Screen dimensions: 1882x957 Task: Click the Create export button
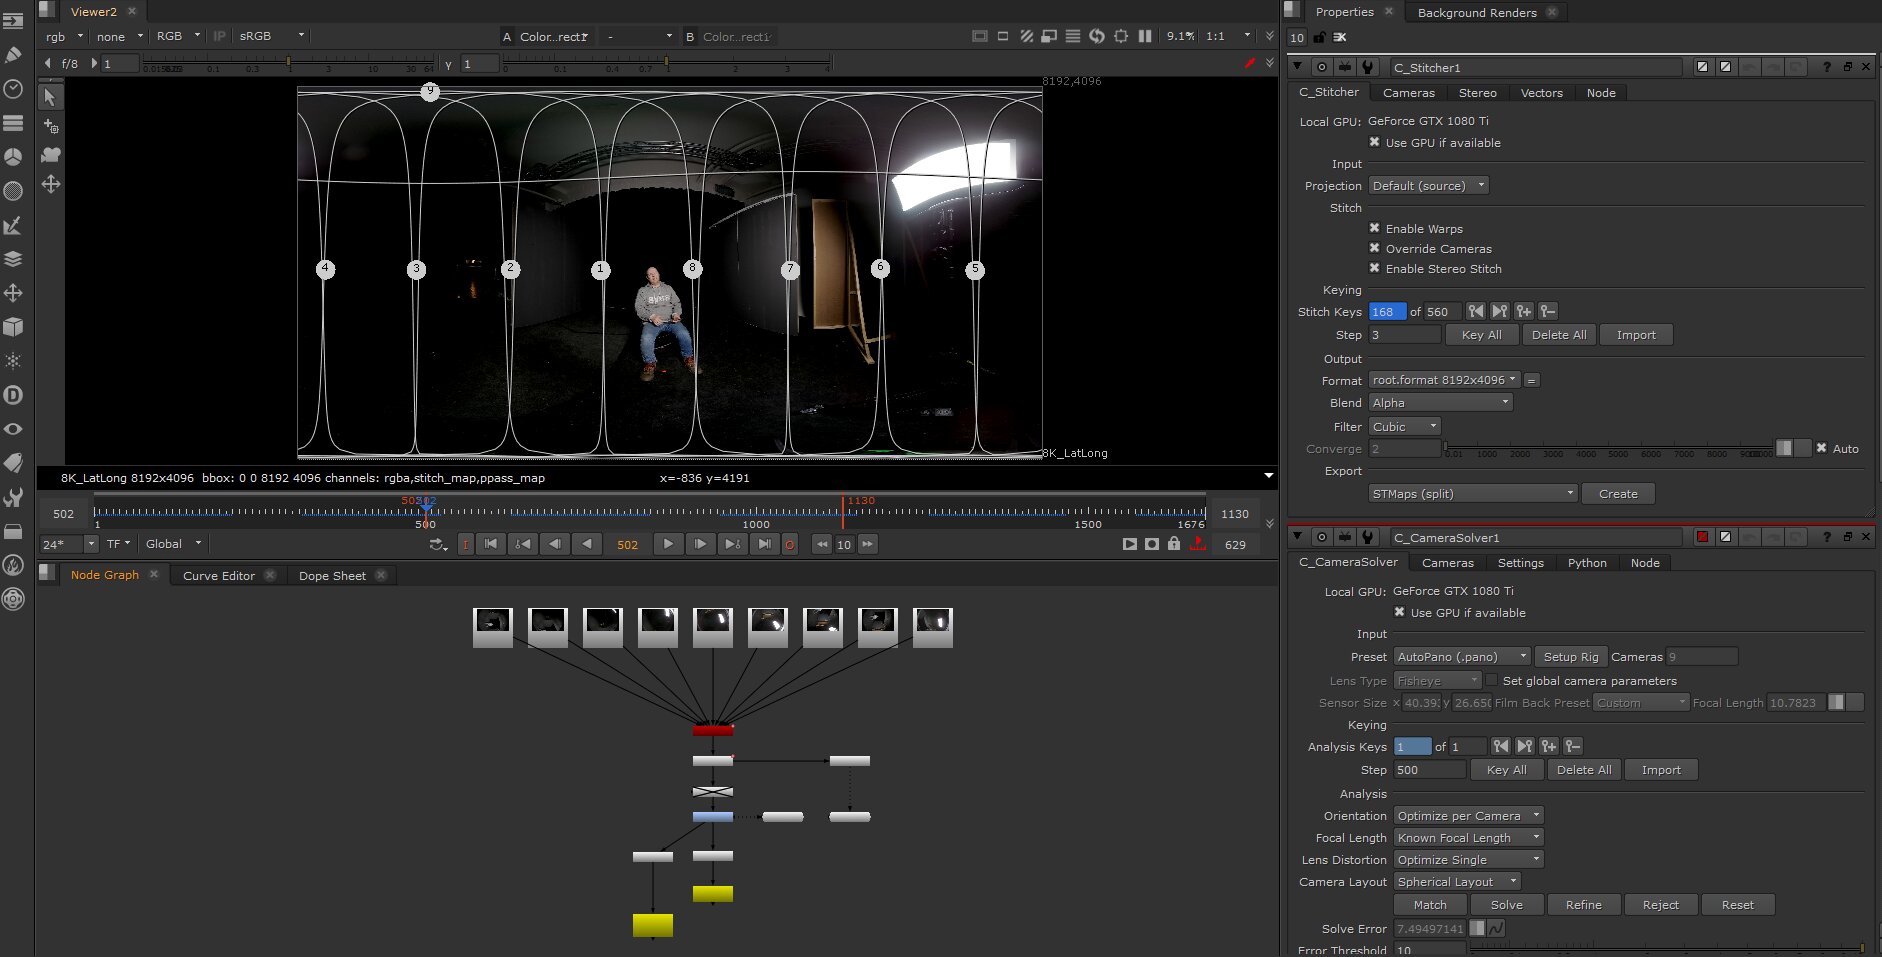coord(1618,494)
